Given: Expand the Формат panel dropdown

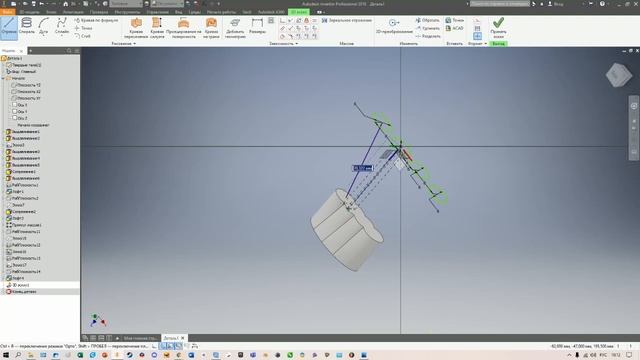Looking at the screenshot, I should [477, 43].
